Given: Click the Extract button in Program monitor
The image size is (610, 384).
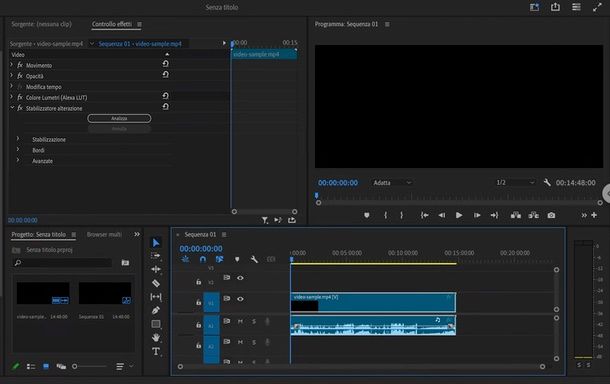Looking at the screenshot, I should (x=533, y=215).
